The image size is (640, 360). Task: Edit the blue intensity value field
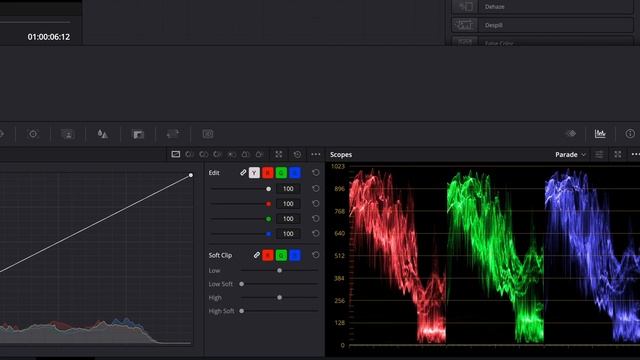[x=288, y=233]
